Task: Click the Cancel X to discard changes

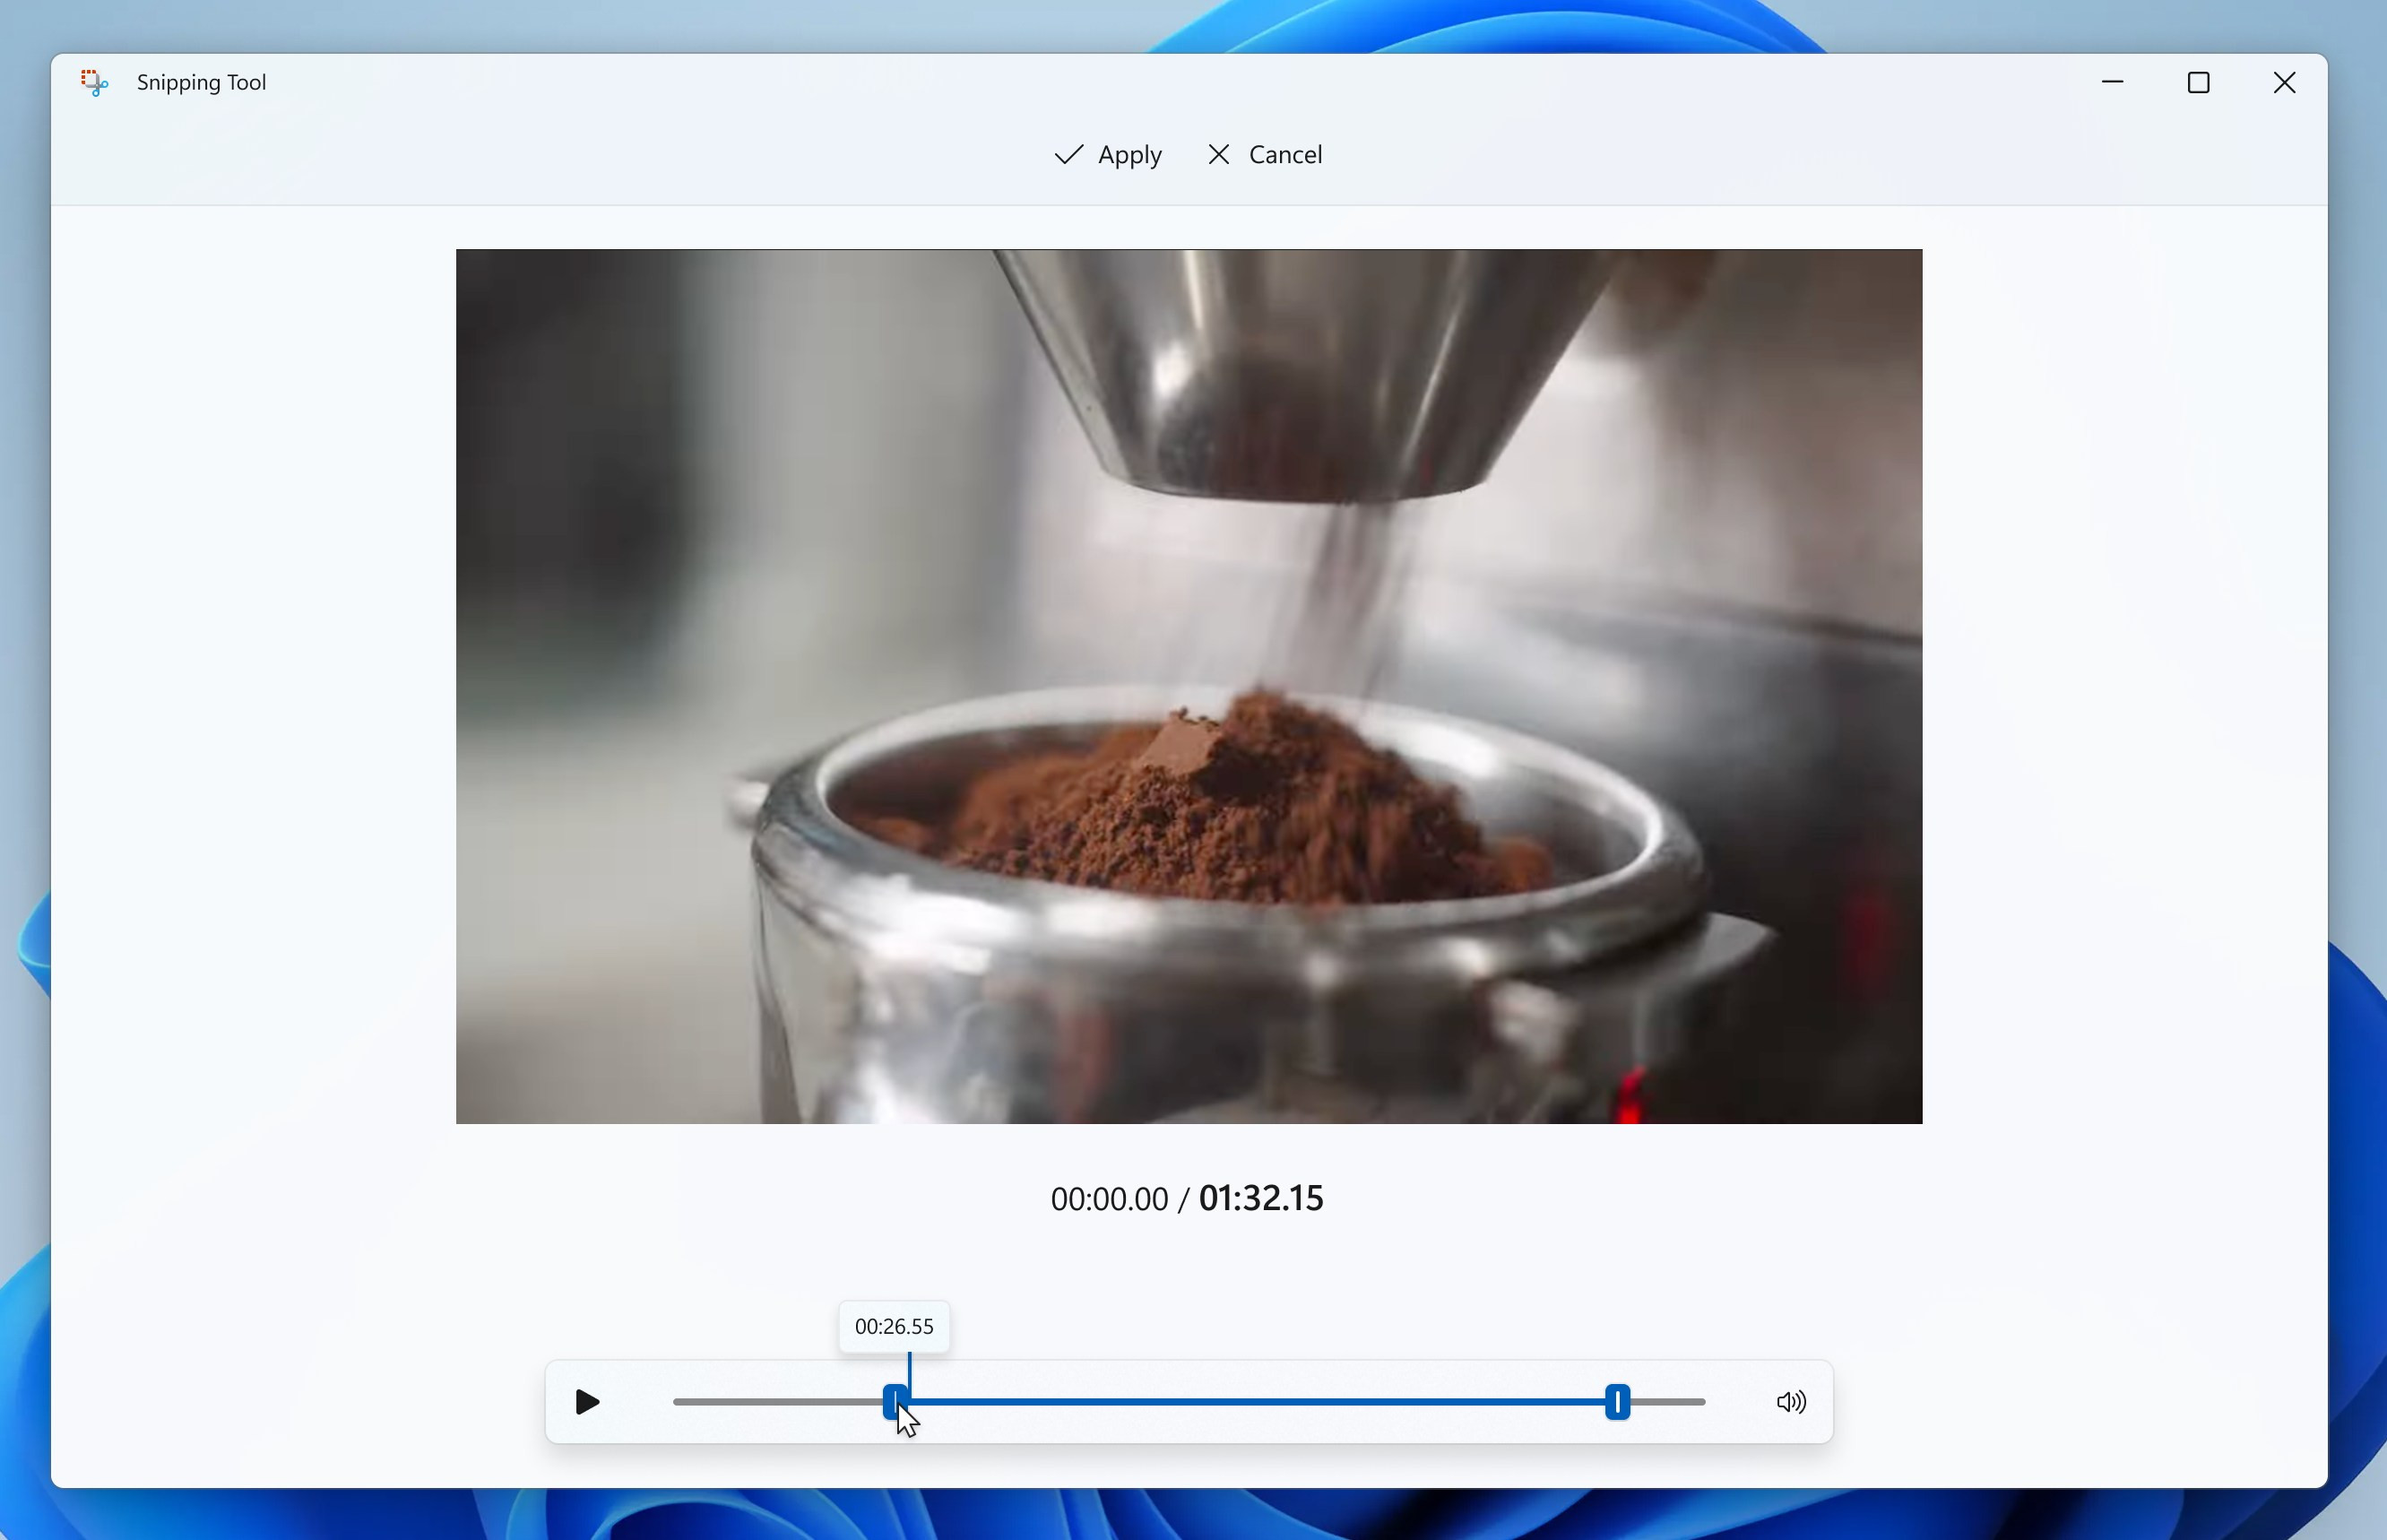Action: click(1263, 155)
